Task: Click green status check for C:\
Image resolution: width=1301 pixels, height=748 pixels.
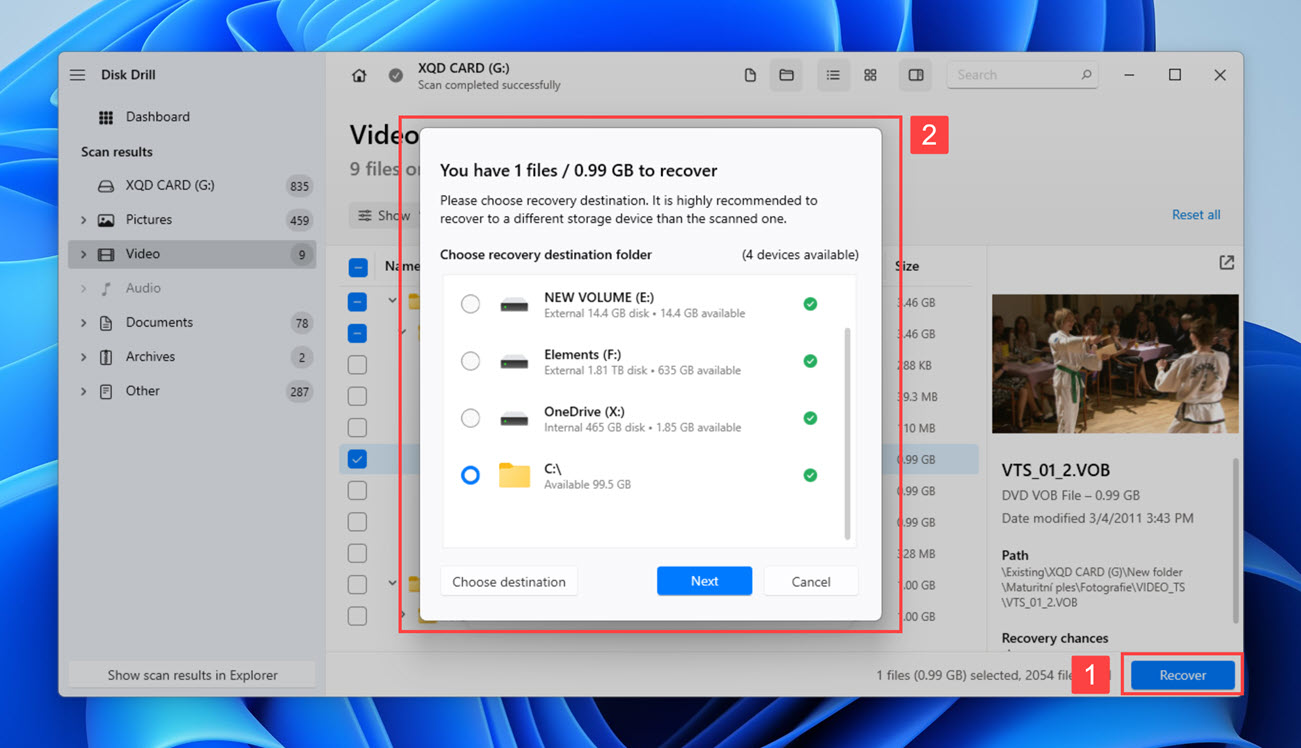Action: [x=810, y=475]
